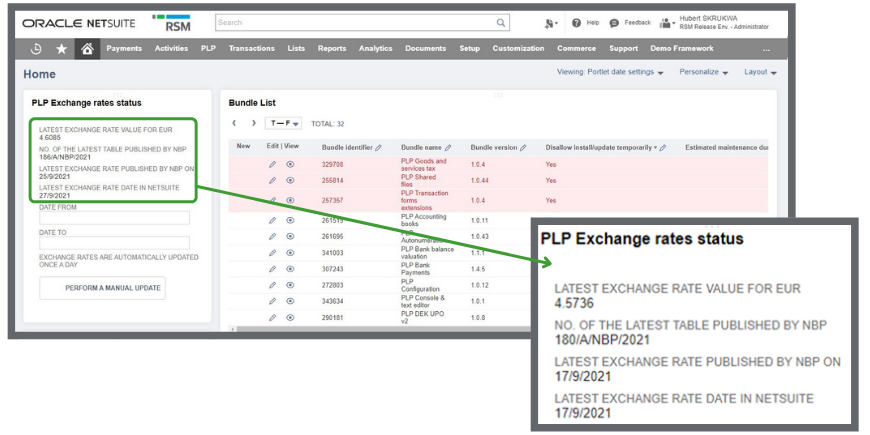Go to next Bundle List page arrow

[254, 123]
